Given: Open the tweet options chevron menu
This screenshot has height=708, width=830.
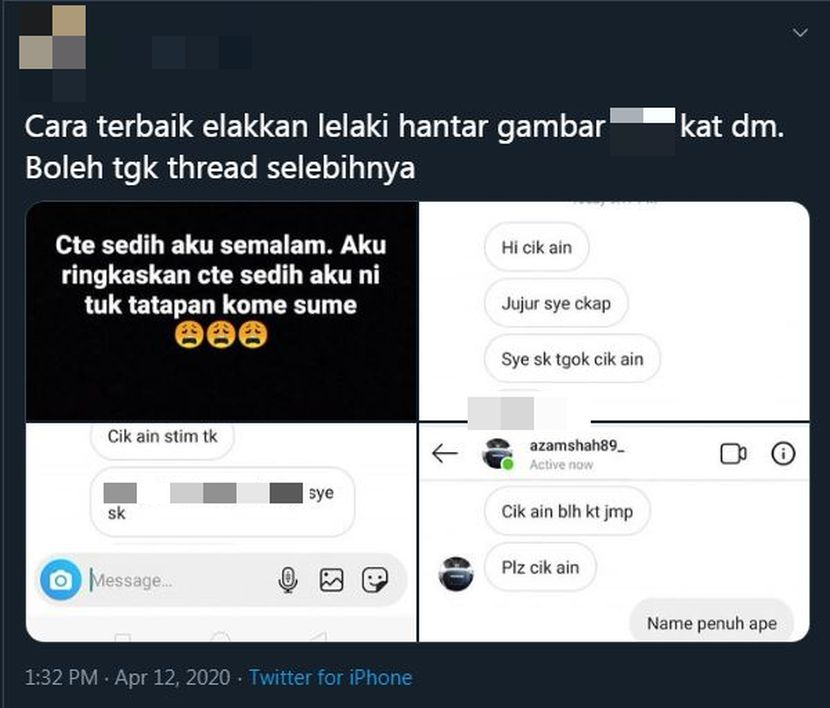Looking at the screenshot, I should (800, 33).
